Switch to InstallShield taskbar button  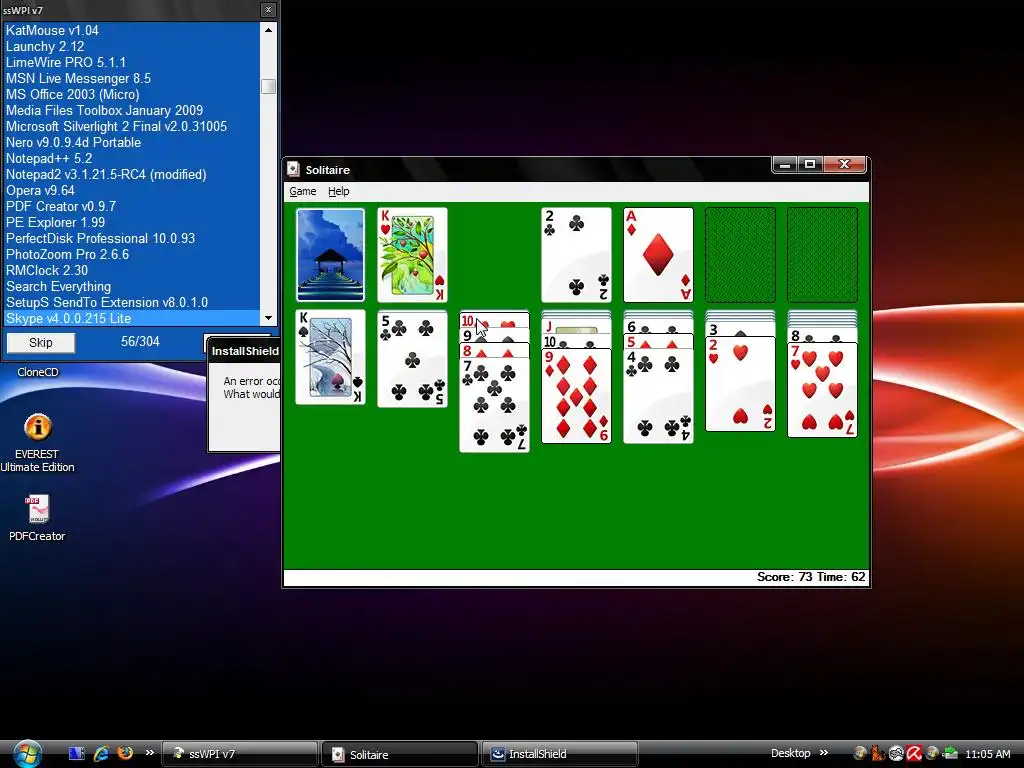(x=559, y=754)
